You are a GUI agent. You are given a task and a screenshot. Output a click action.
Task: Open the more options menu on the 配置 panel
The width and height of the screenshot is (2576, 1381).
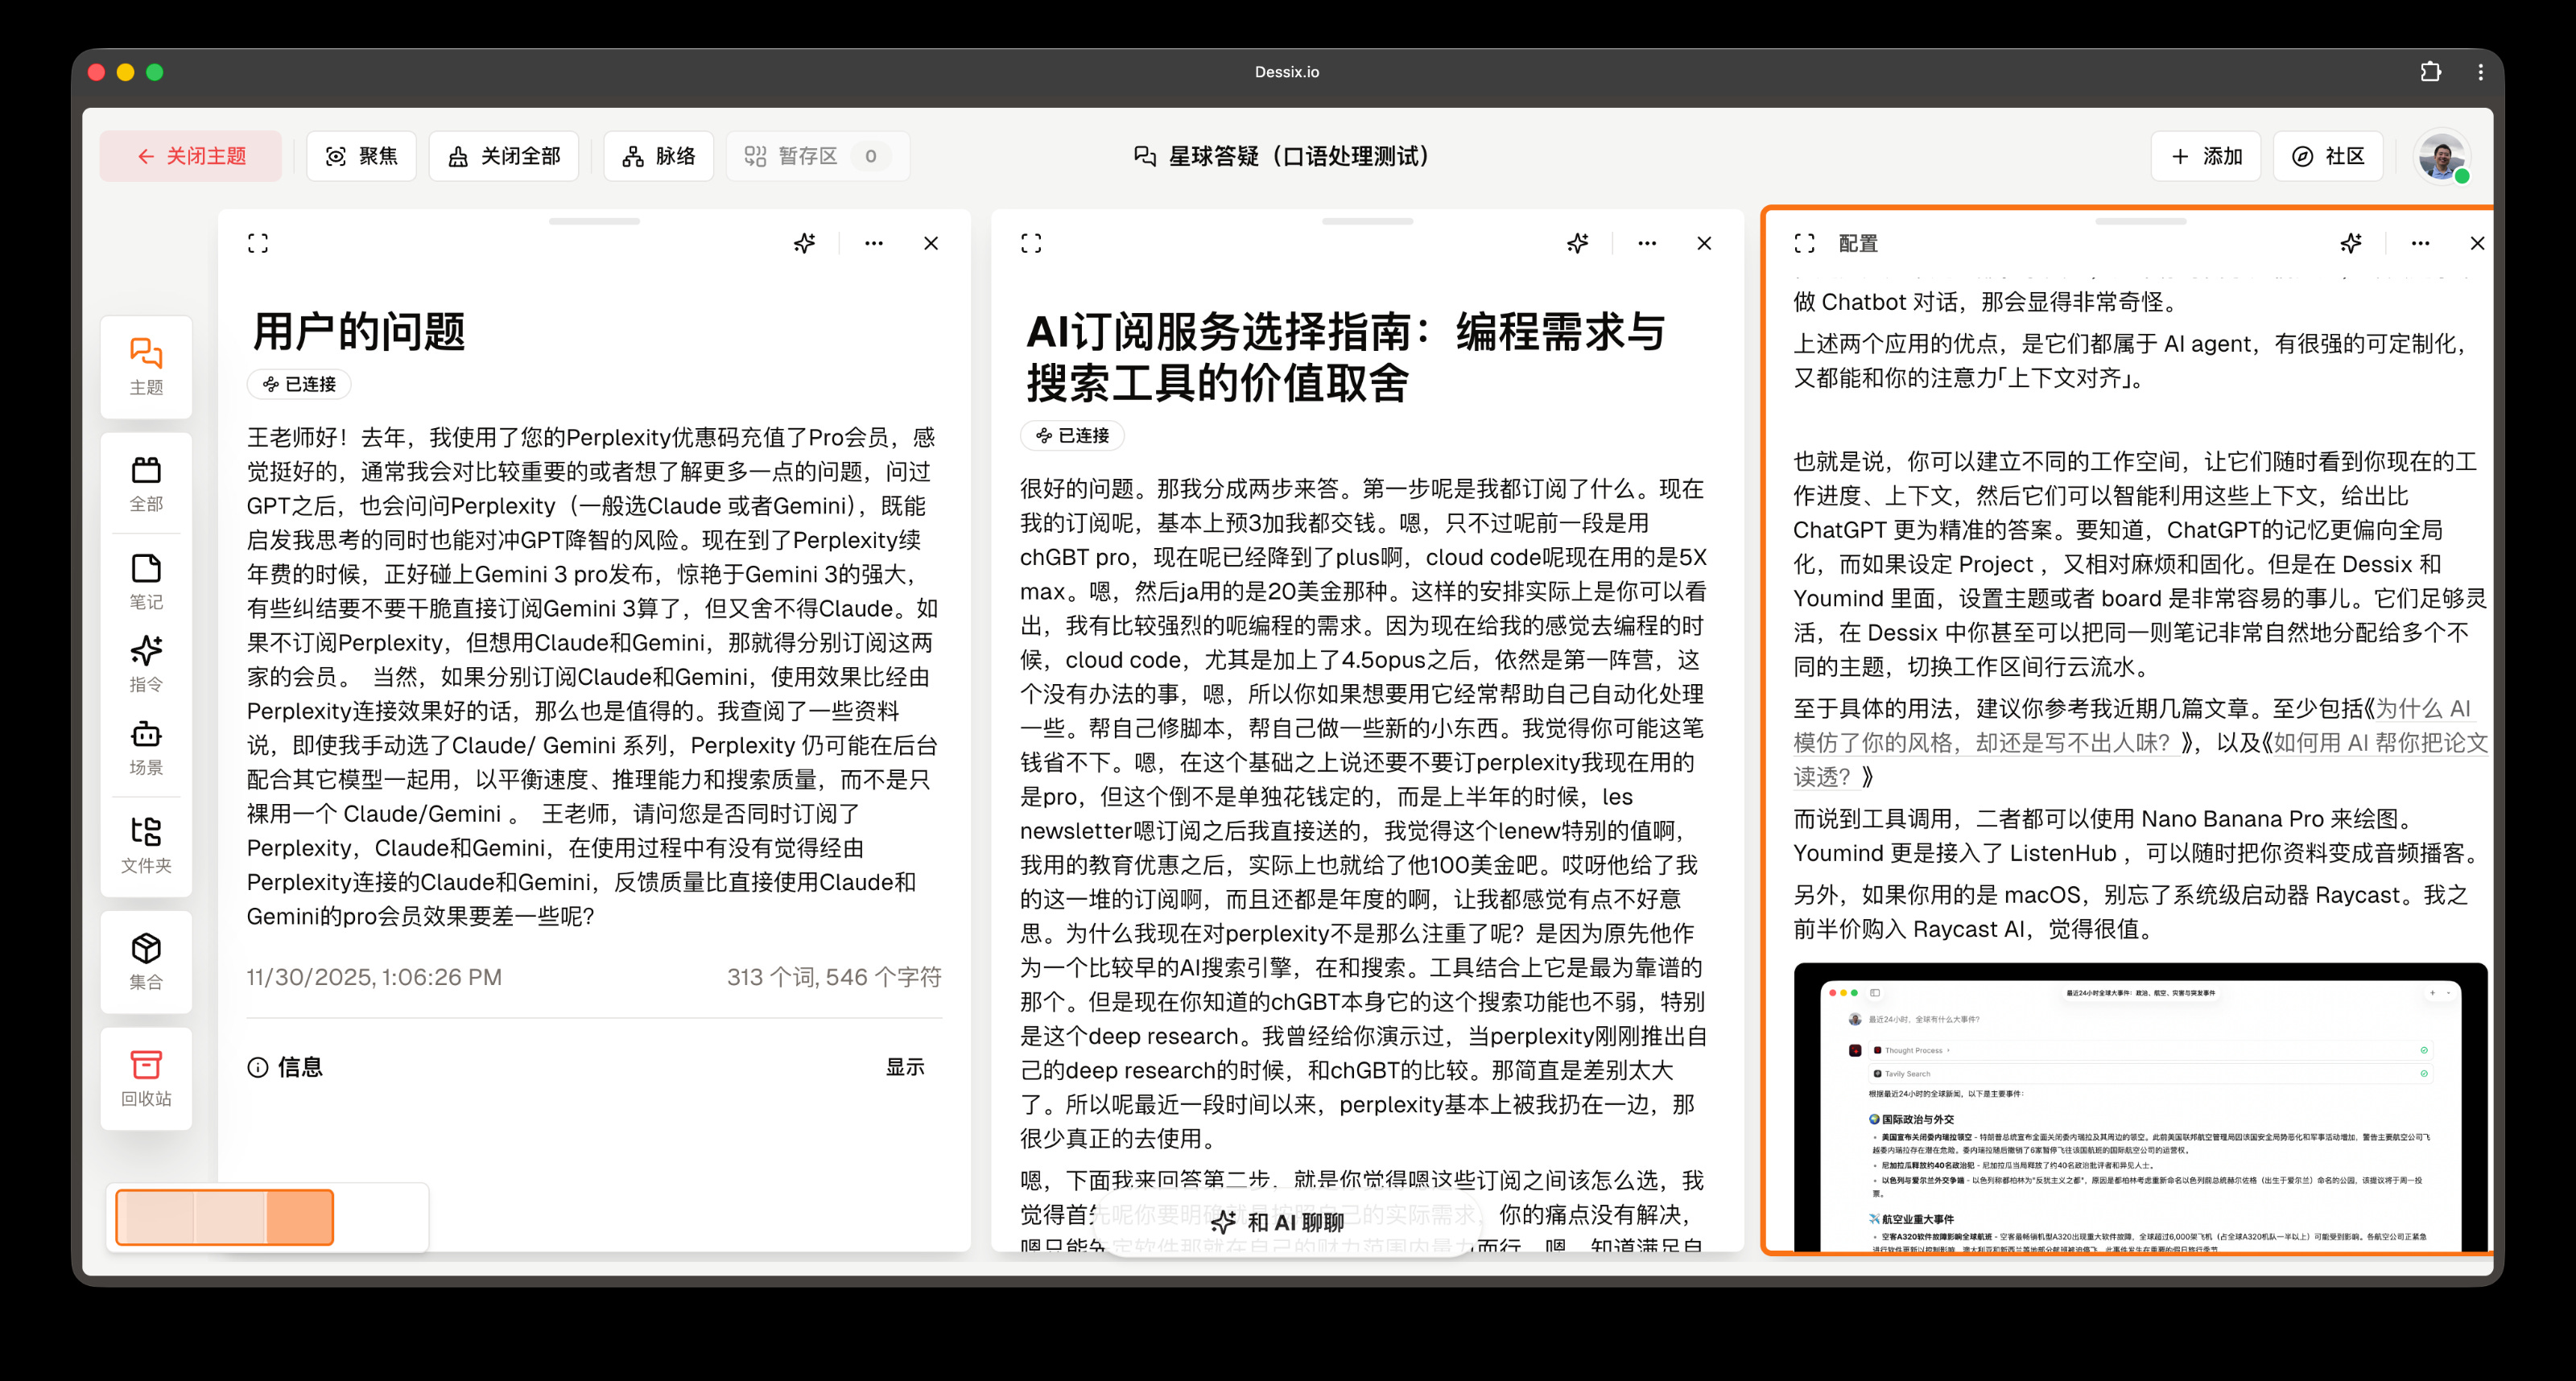point(2420,243)
